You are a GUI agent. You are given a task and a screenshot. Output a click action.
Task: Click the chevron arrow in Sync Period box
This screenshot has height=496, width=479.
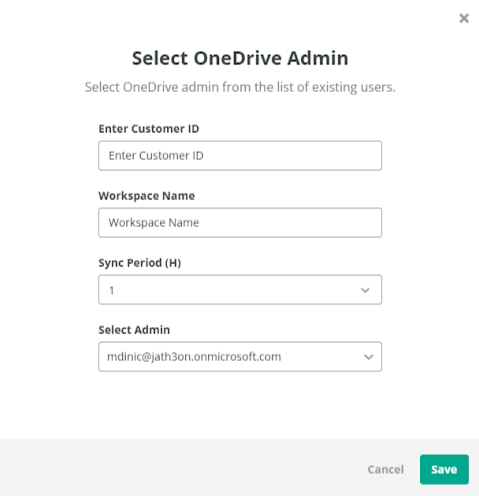pos(365,290)
